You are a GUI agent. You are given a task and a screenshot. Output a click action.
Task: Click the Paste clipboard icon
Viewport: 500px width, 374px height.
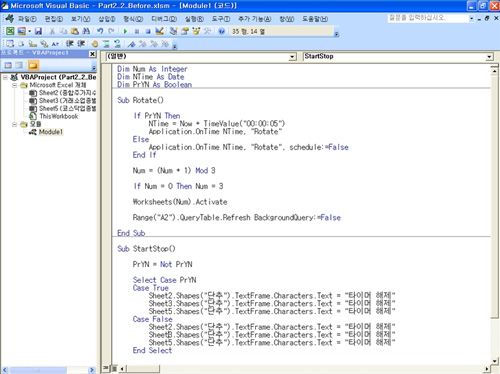pos(75,31)
